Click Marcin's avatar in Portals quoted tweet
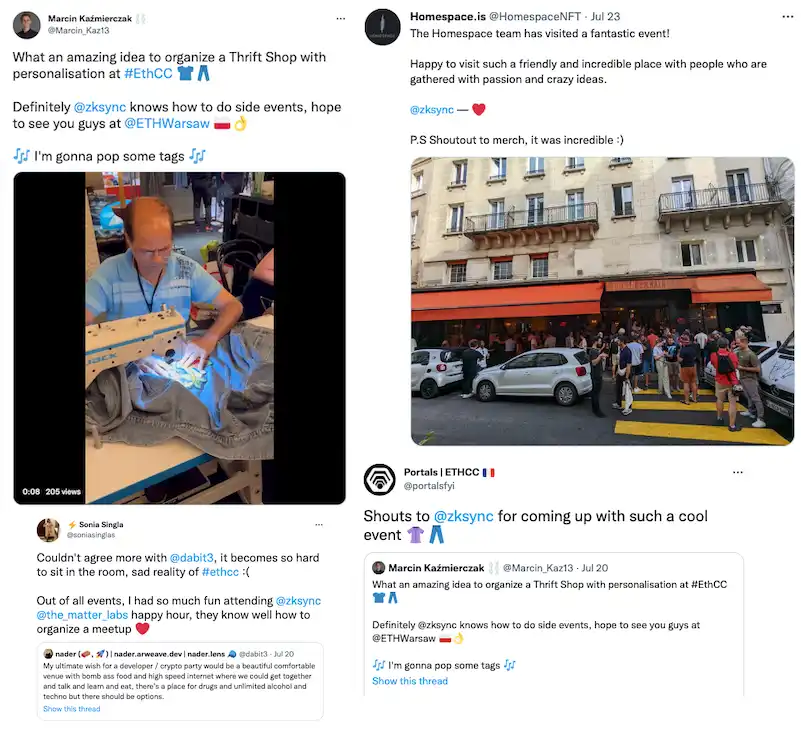801x733 pixels. 379,568
